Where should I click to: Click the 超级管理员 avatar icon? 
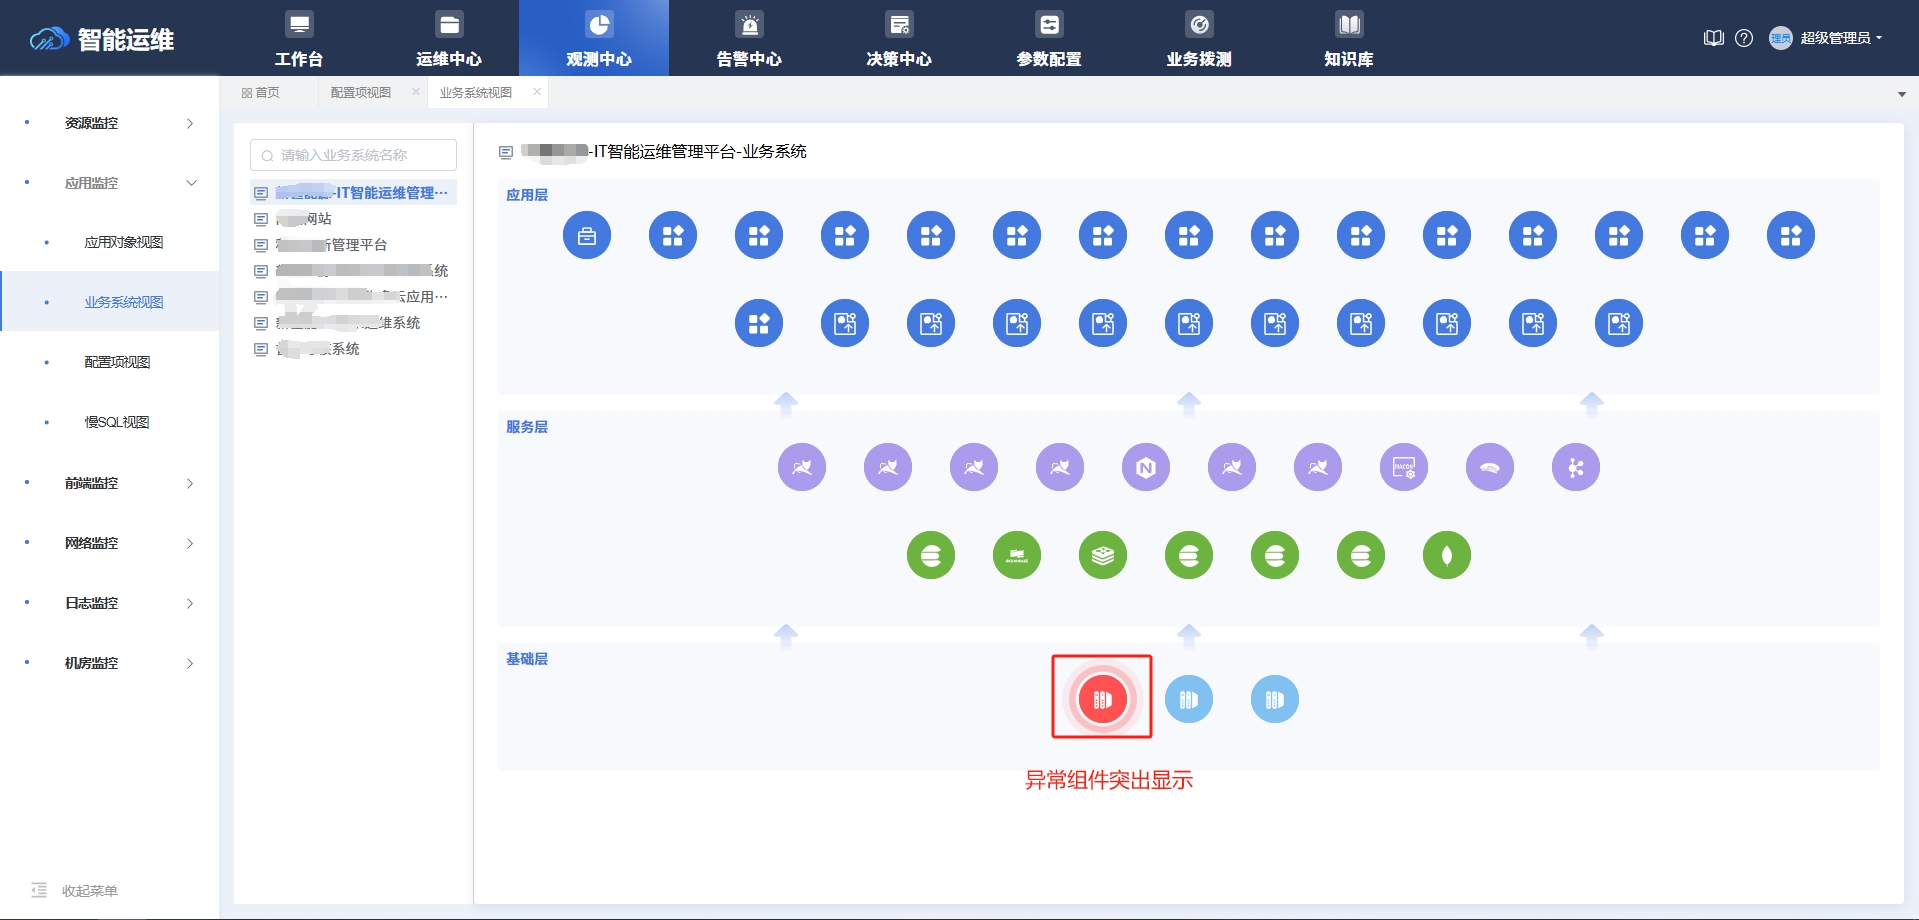pyautogui.click(x=1780, y=37)
